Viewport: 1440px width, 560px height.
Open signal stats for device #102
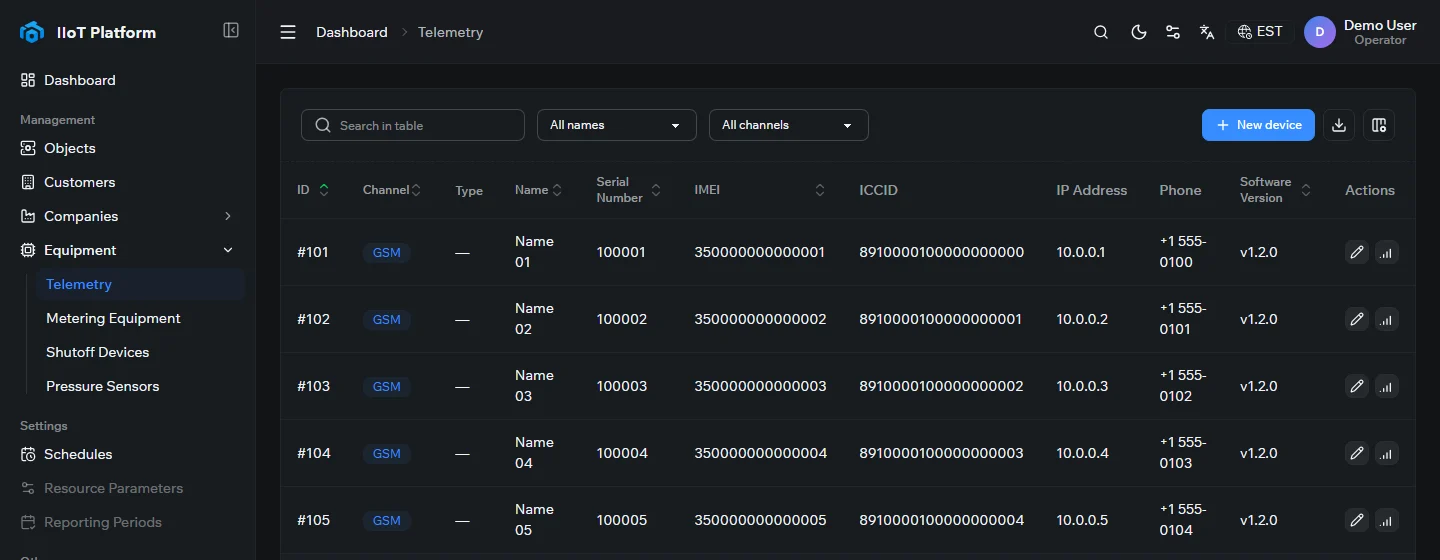click(x=1386, y=319)
